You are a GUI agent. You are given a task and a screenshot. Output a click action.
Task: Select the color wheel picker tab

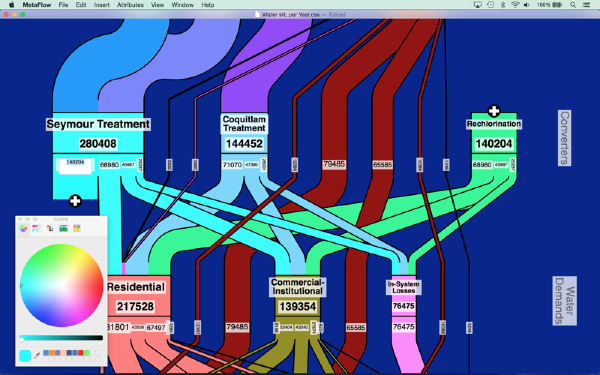(23, 228)
